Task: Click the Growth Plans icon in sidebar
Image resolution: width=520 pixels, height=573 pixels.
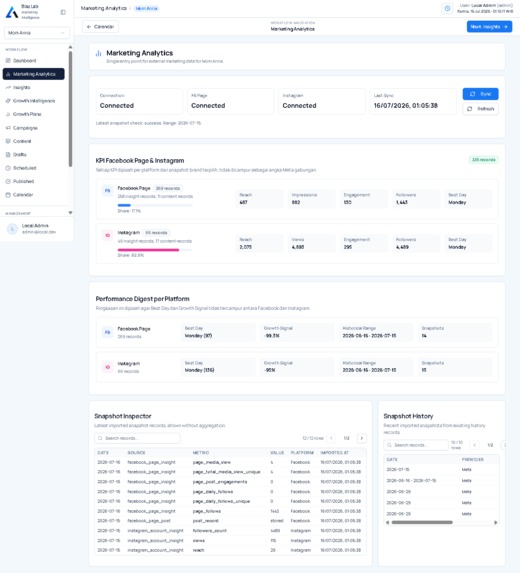Action: click(x=8, y=114)
